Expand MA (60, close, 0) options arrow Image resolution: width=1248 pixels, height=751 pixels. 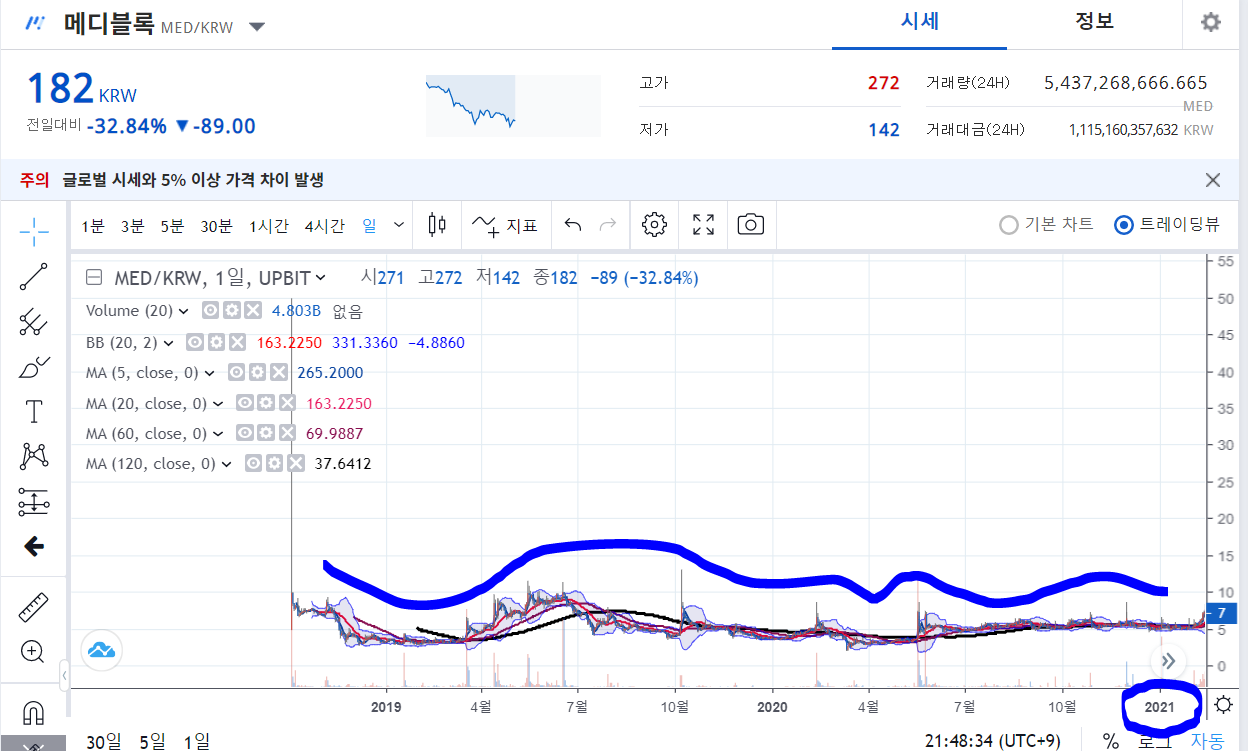pyautogui.click(x=218, y=433)
